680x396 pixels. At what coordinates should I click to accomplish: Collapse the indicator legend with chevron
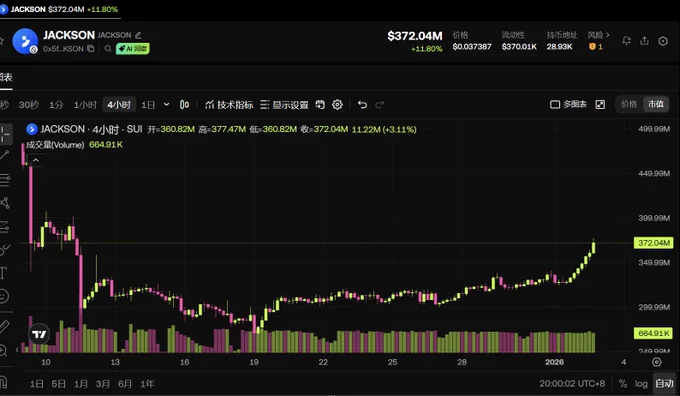coord(36,160)
